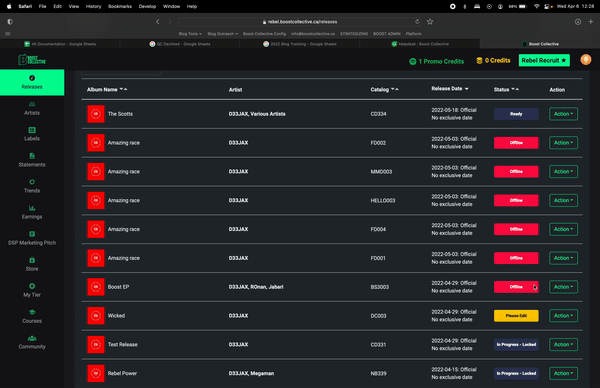Open the Releases sidebar section

pyautogui.click(x=32, y=82)
